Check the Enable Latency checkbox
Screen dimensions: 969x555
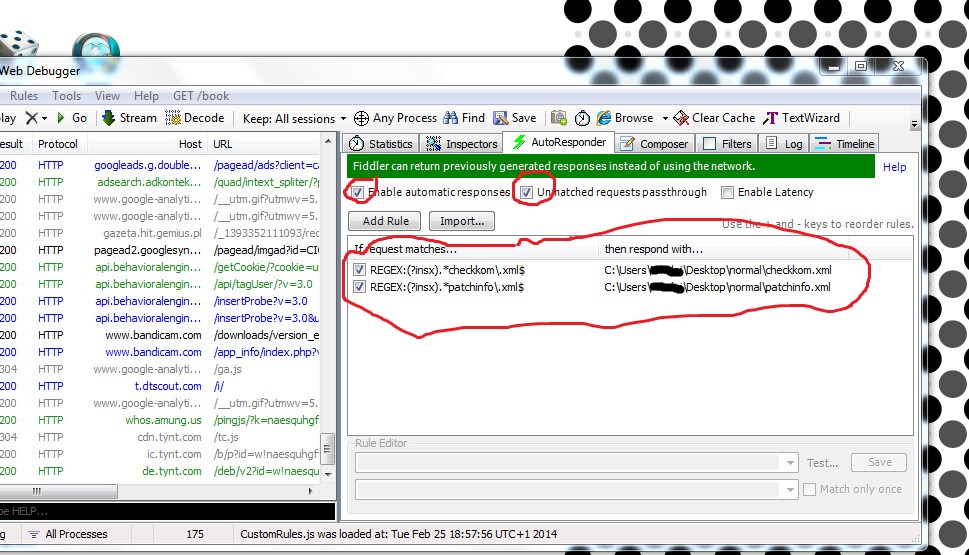(727, 192)
